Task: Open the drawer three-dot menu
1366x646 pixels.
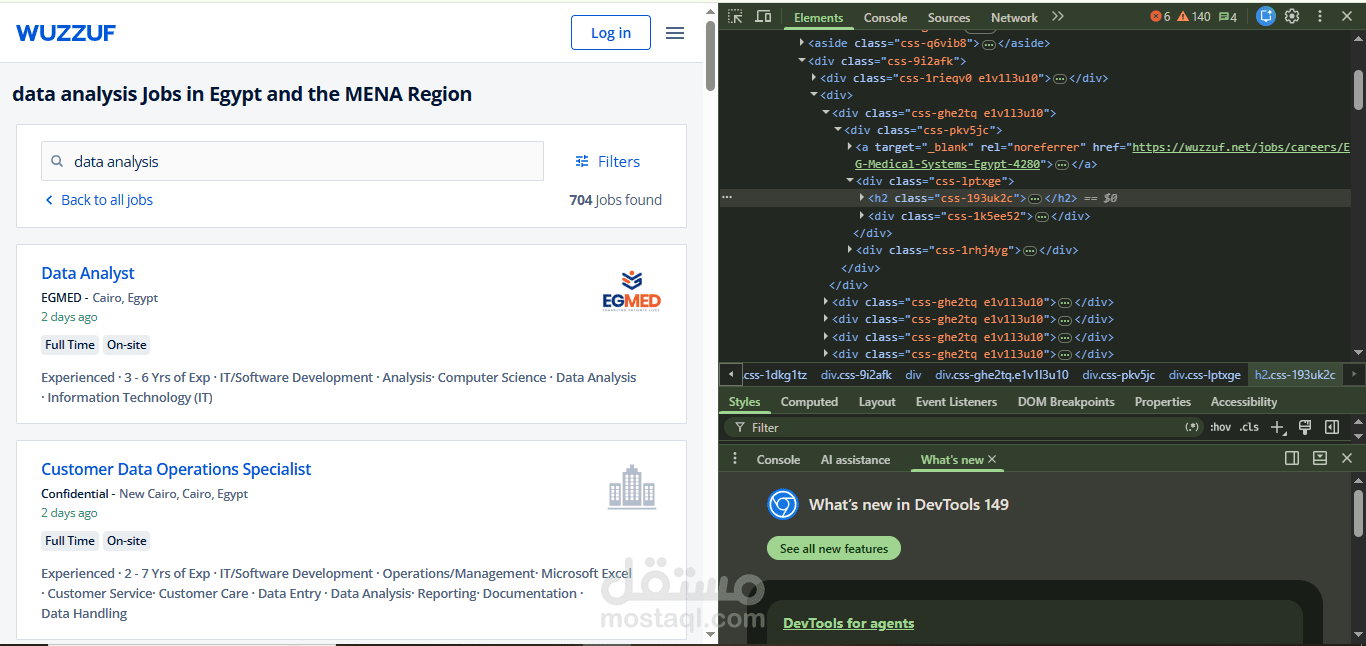Action: pyautogui.click(x=735, y=458)
